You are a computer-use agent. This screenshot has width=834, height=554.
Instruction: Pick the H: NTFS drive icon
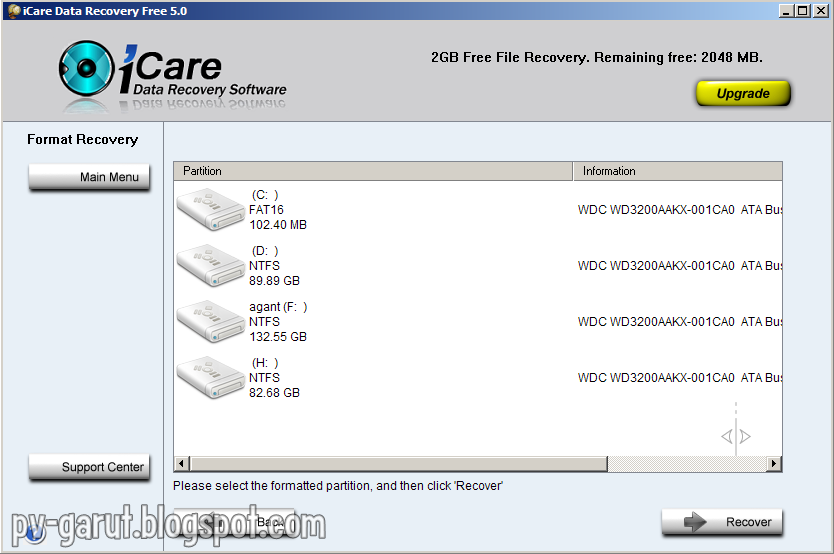tap(211, 377)
